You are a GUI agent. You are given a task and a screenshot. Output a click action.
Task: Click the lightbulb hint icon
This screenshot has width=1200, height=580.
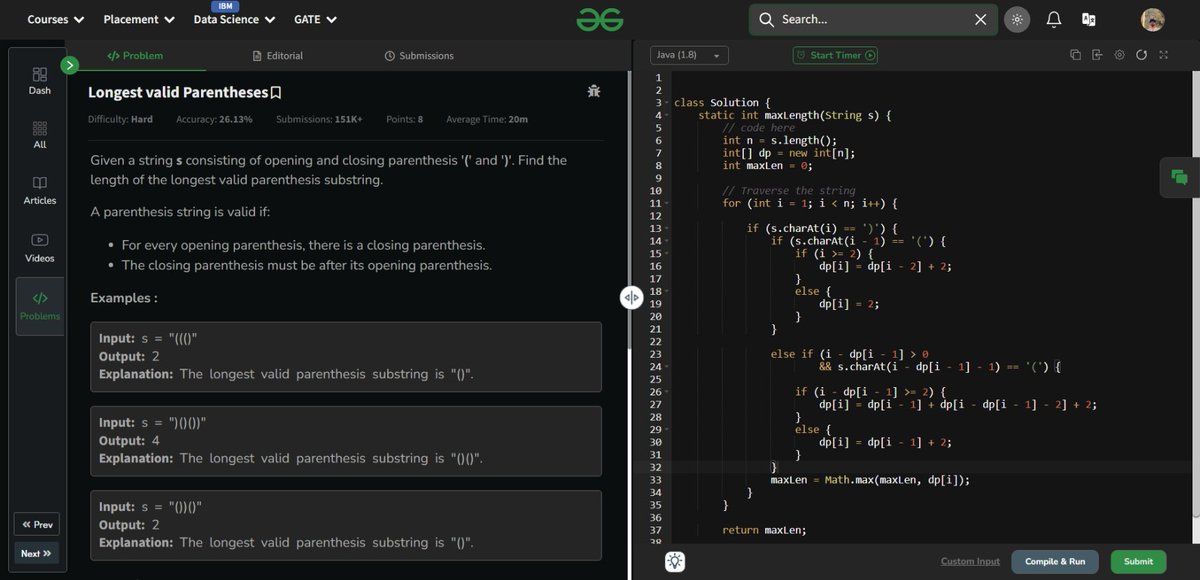675,562
